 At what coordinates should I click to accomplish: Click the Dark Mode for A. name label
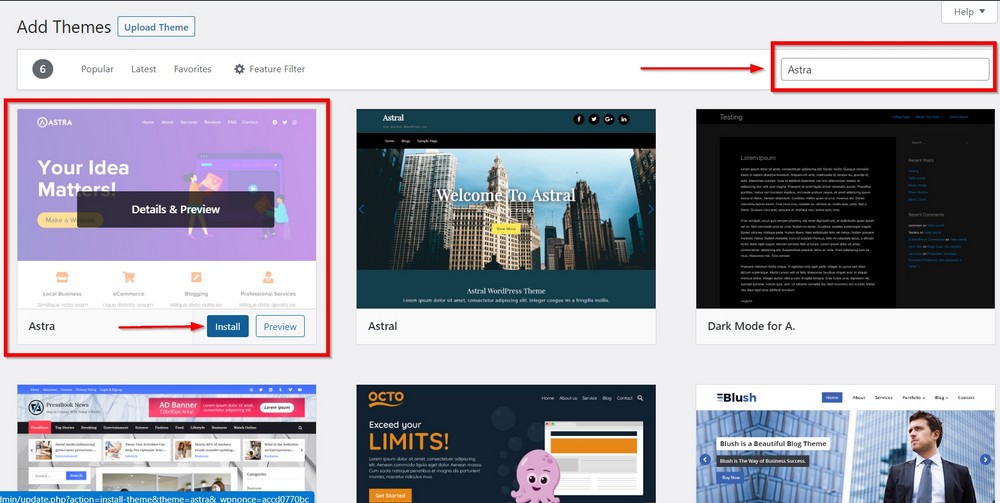coord(751,326)
